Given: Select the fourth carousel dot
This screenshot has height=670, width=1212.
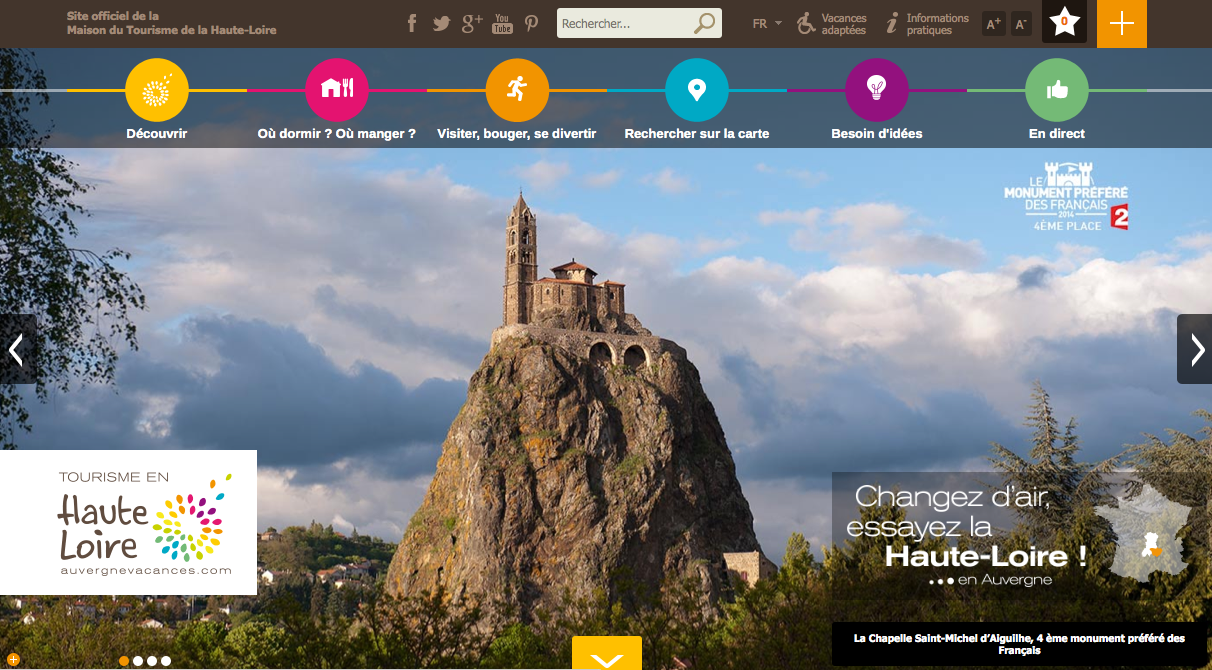Looking at the screenshot, I should [166, 661].
